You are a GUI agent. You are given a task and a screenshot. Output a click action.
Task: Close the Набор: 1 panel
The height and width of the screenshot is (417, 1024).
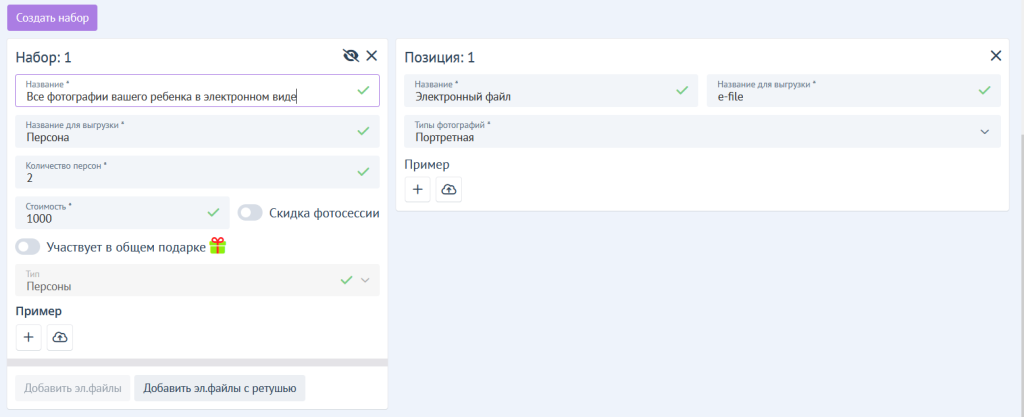pos(372,56)
